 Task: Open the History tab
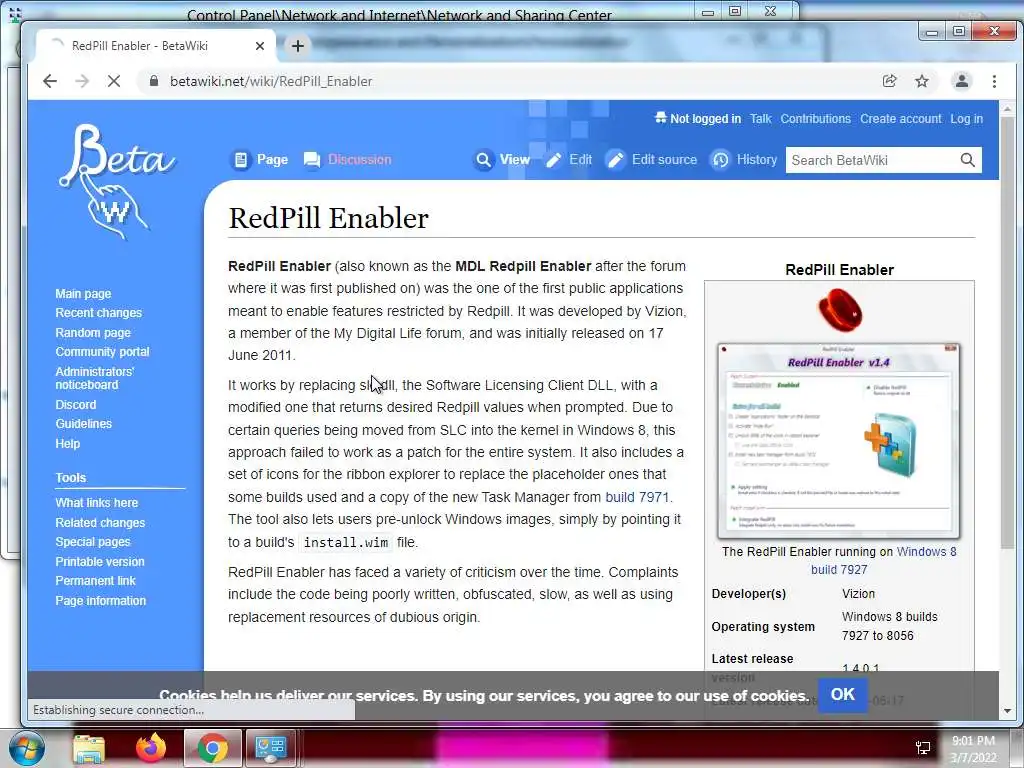(x=744, y=159)
